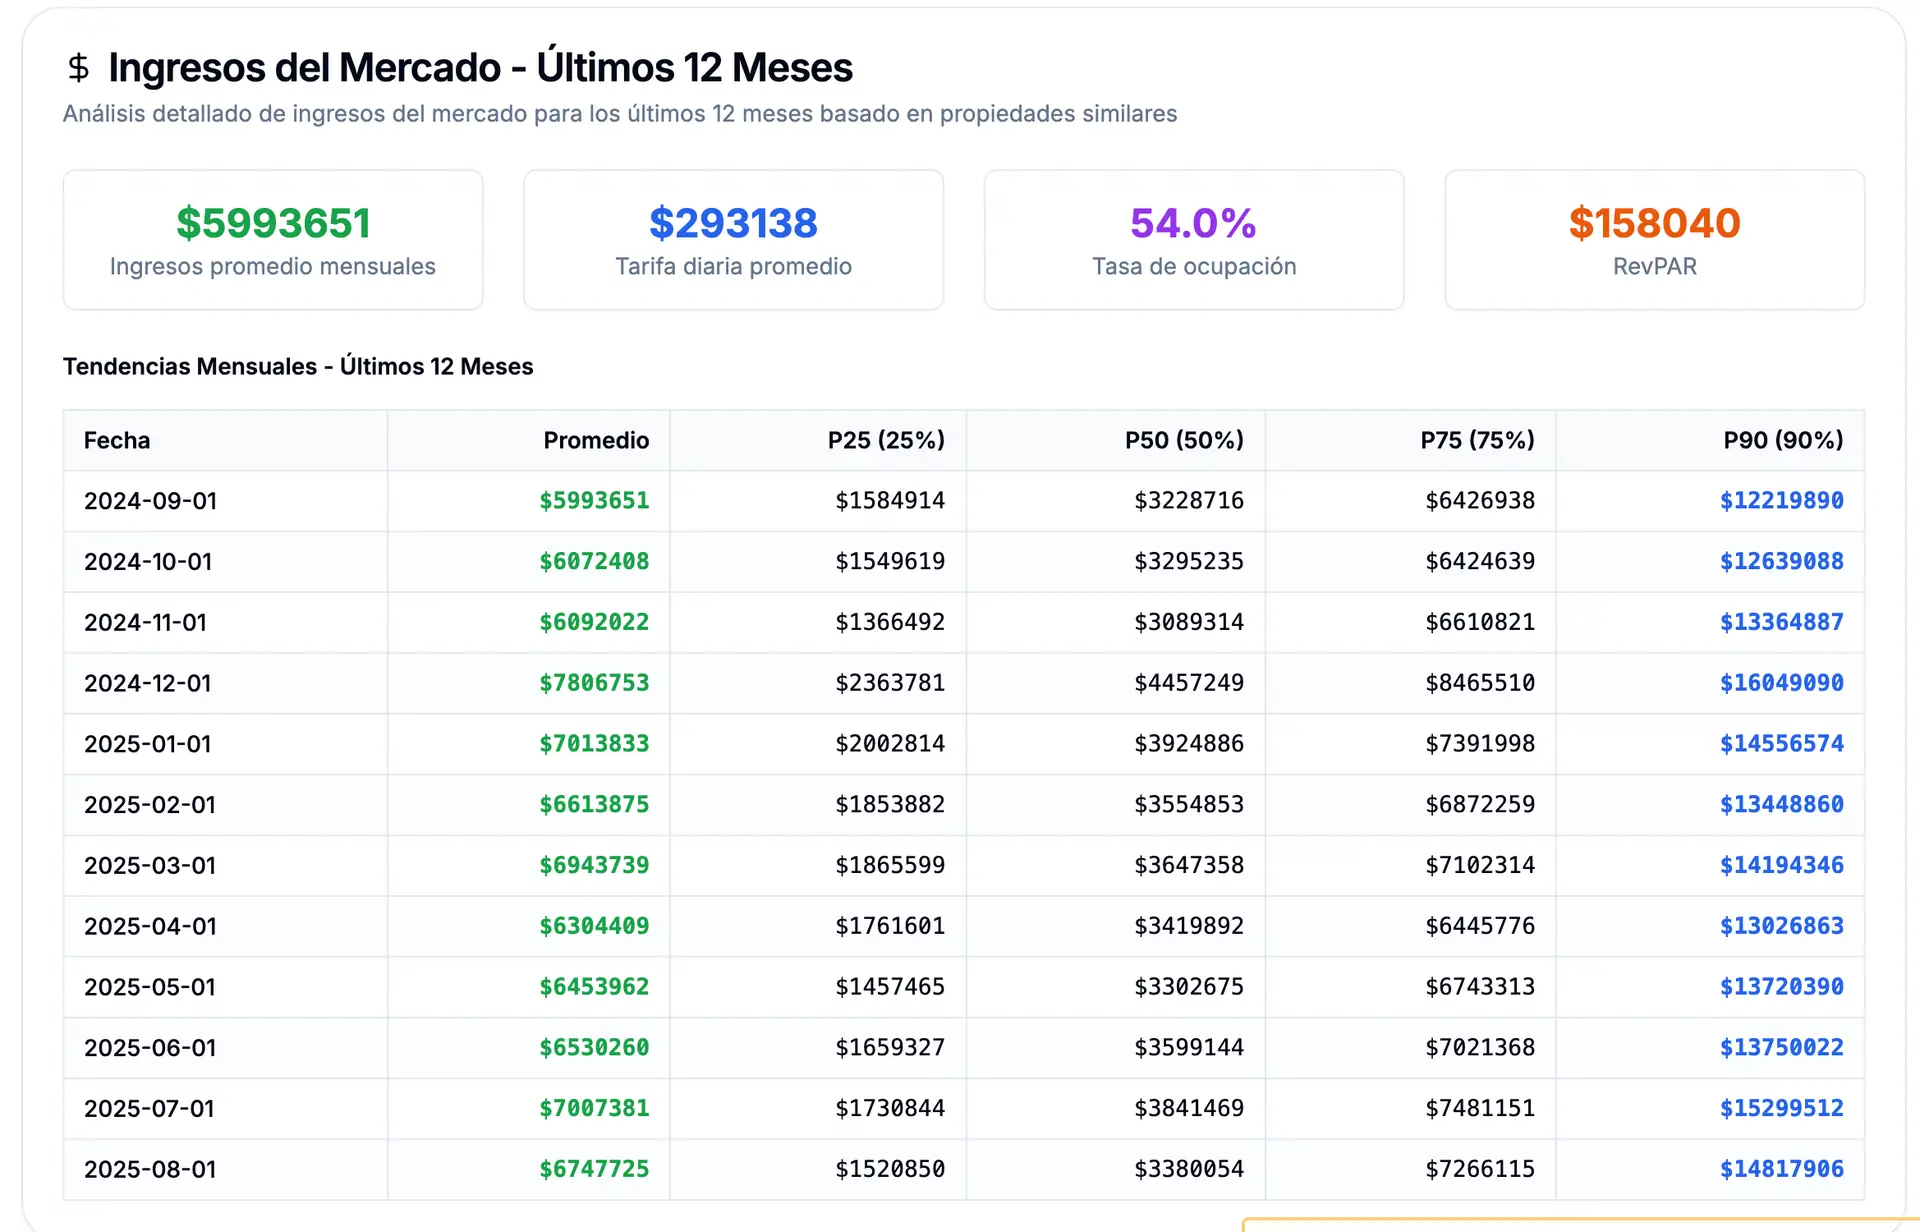
Task: Click the Fecha column header
Action: point(117,440)
